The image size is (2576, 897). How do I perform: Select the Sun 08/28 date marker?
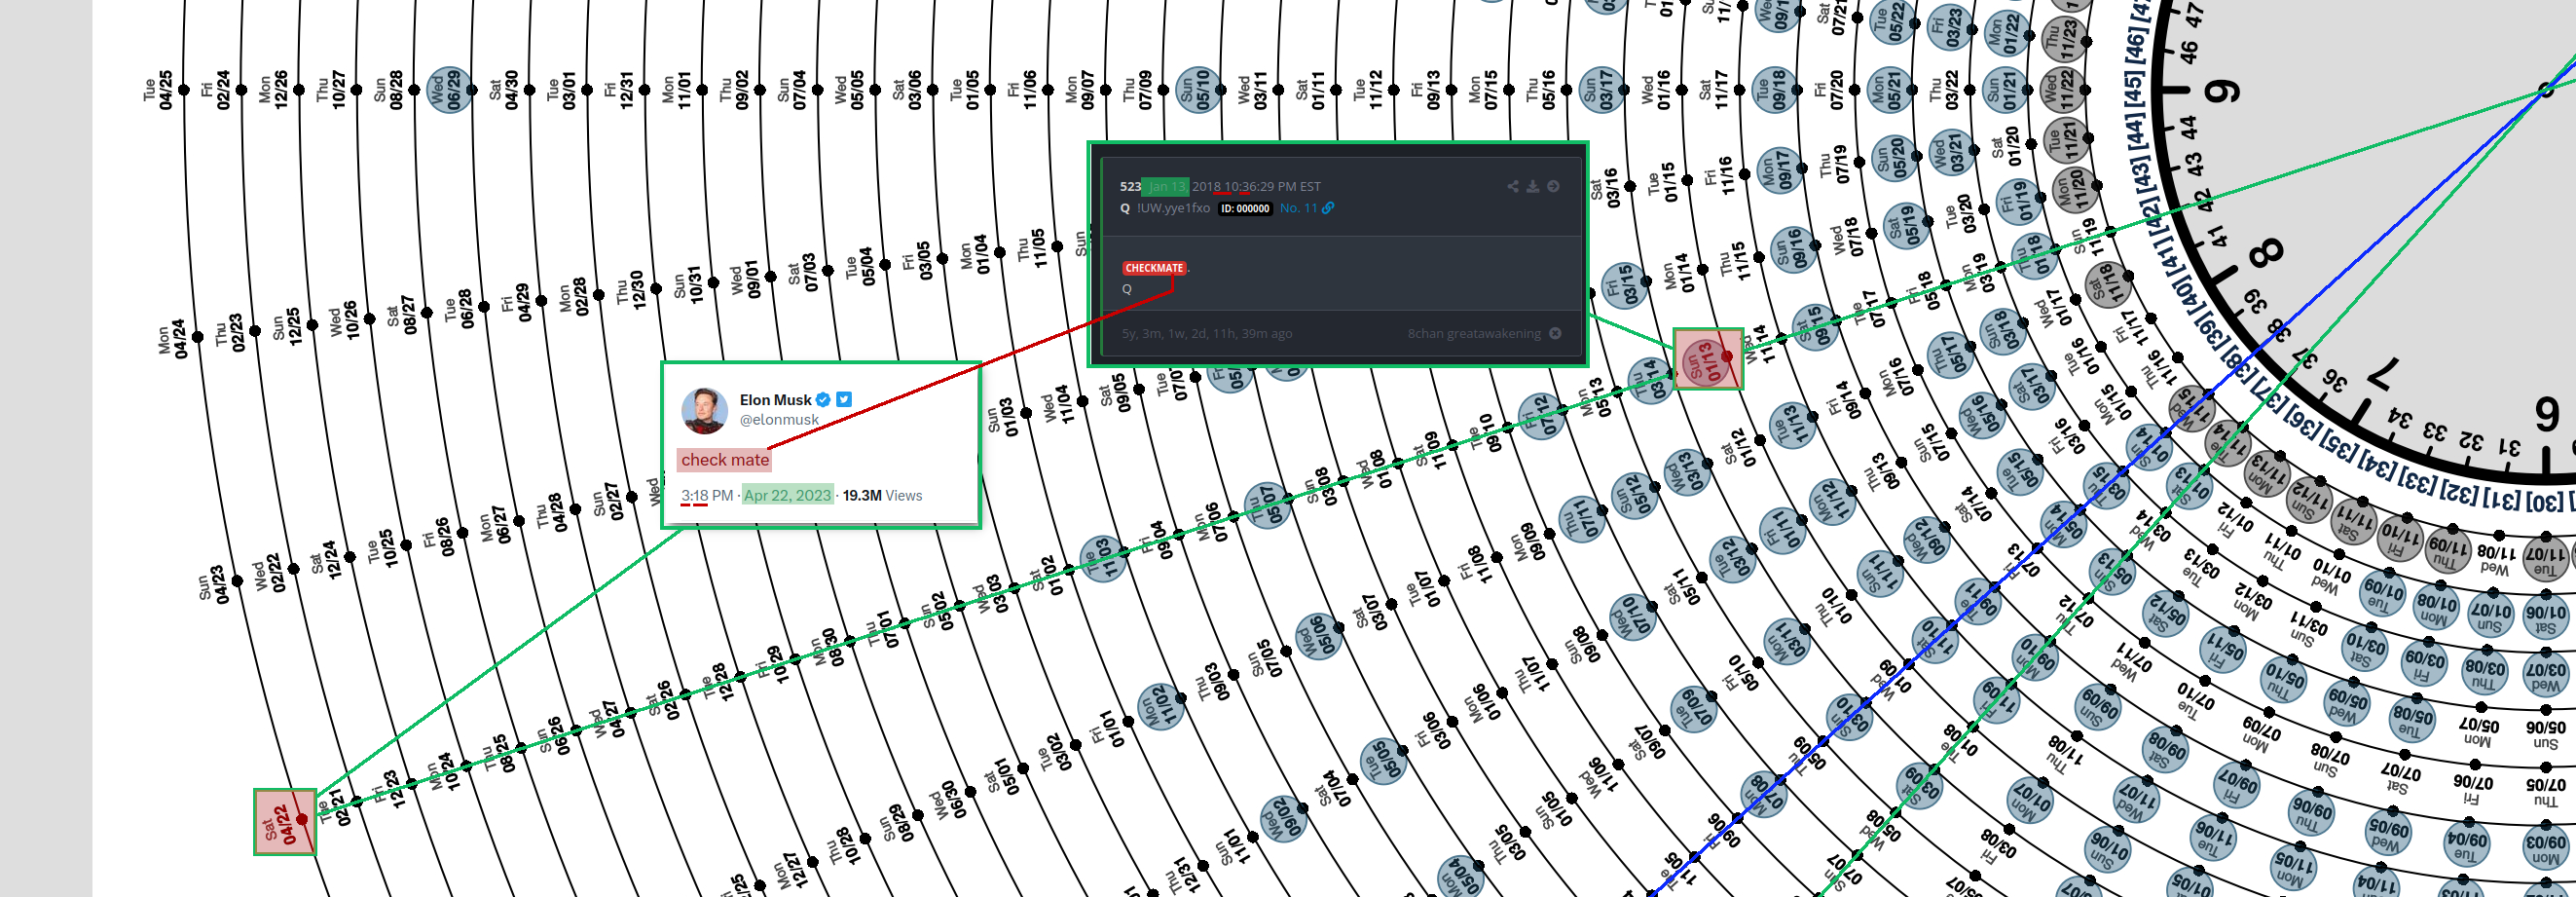pos(388,90)
